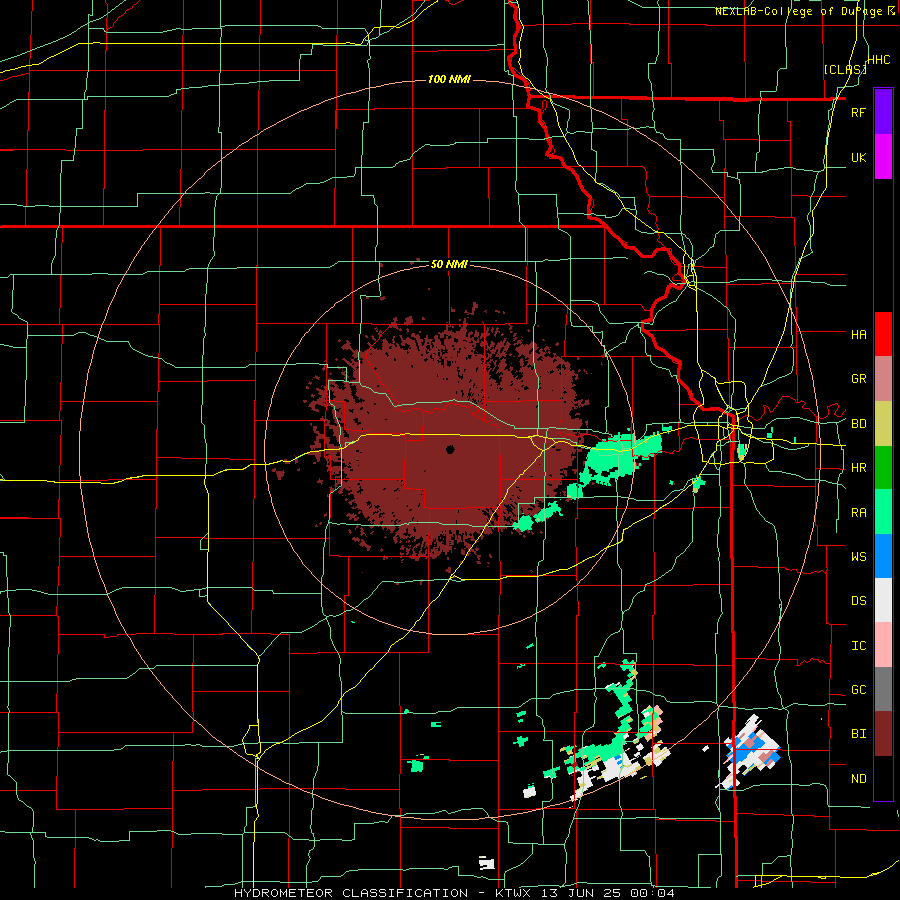Click the DS legend label
The height and width of the screenshot is (900, 900).
tap(858, 600)
